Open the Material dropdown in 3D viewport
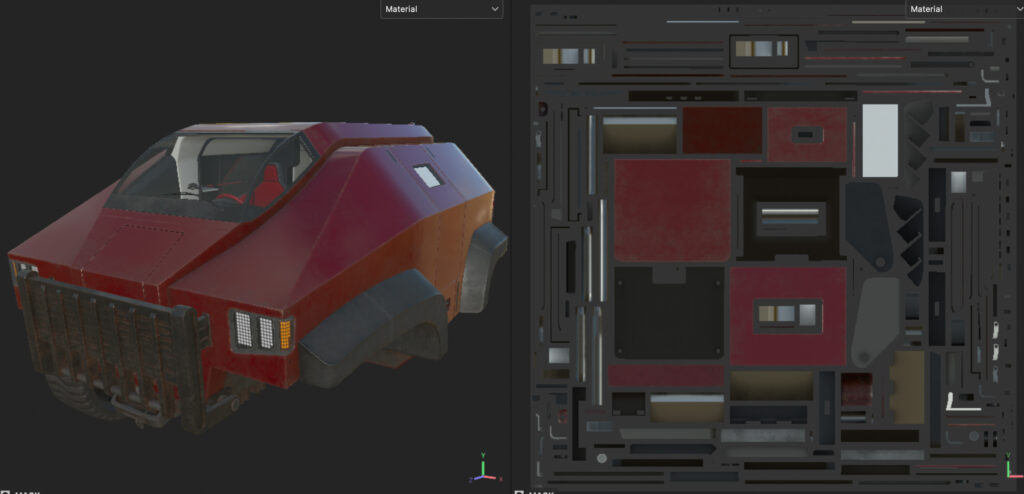 (x=440, y=9)
